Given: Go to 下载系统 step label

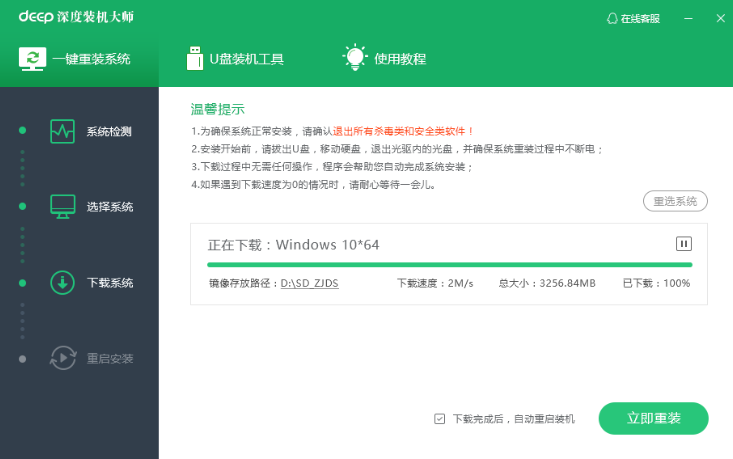Looking at the screenshot, I should [x=110, y=283].
